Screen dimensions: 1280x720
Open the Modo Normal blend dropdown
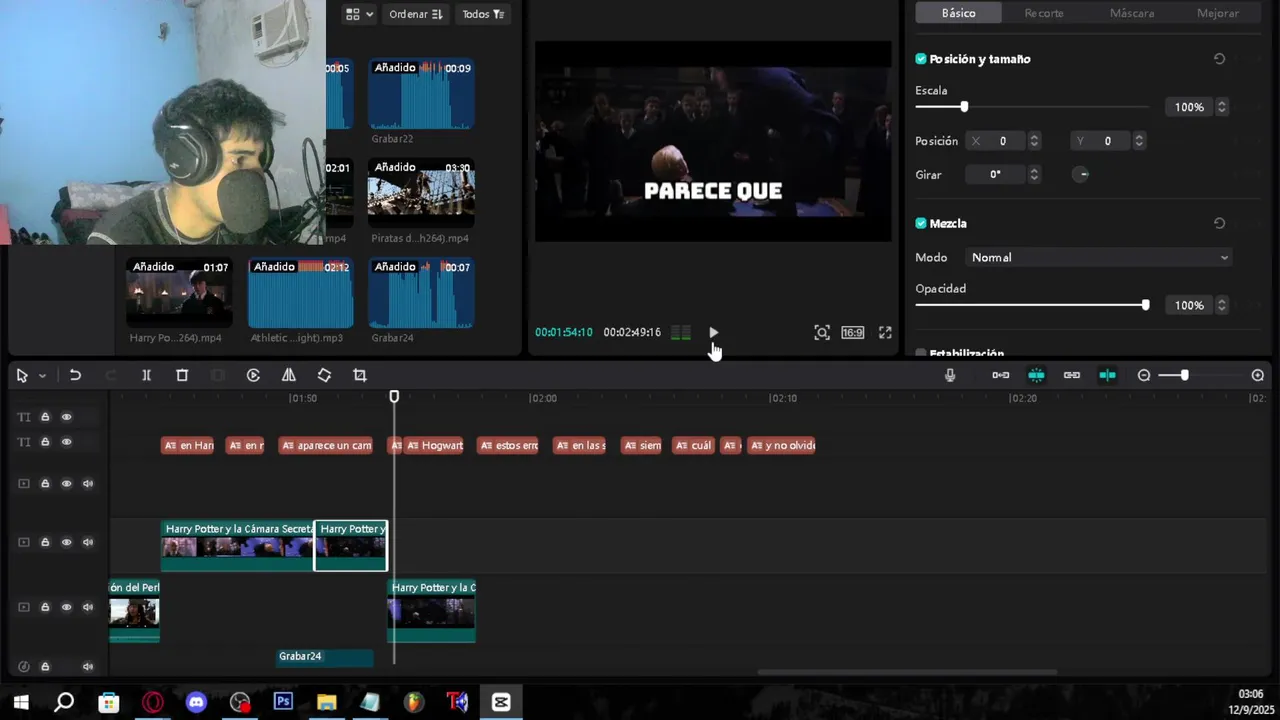1099,257
